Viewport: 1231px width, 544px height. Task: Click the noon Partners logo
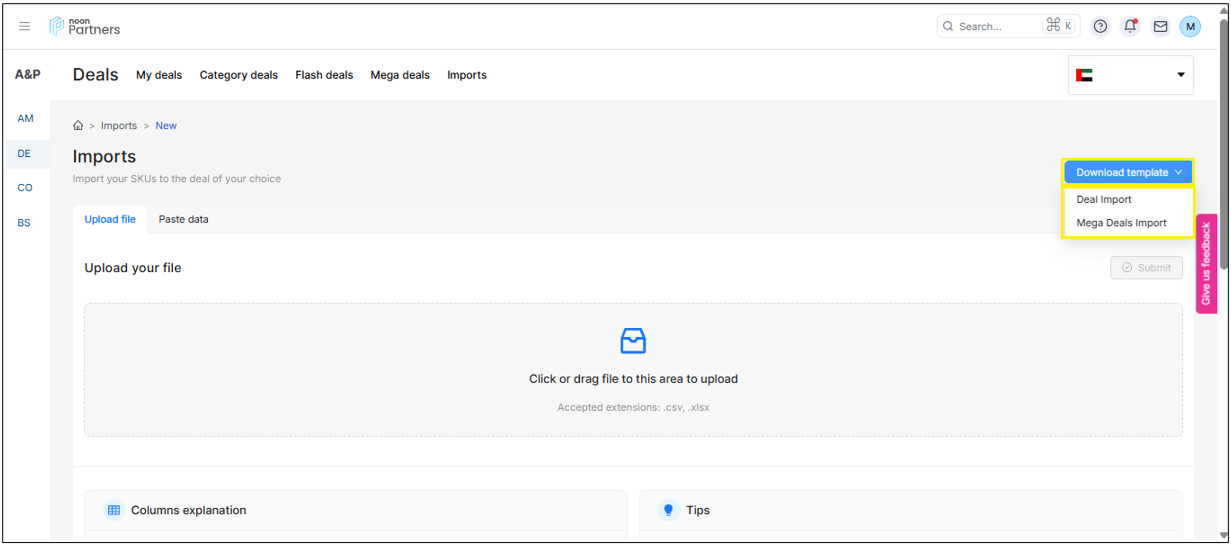[85, 27]
